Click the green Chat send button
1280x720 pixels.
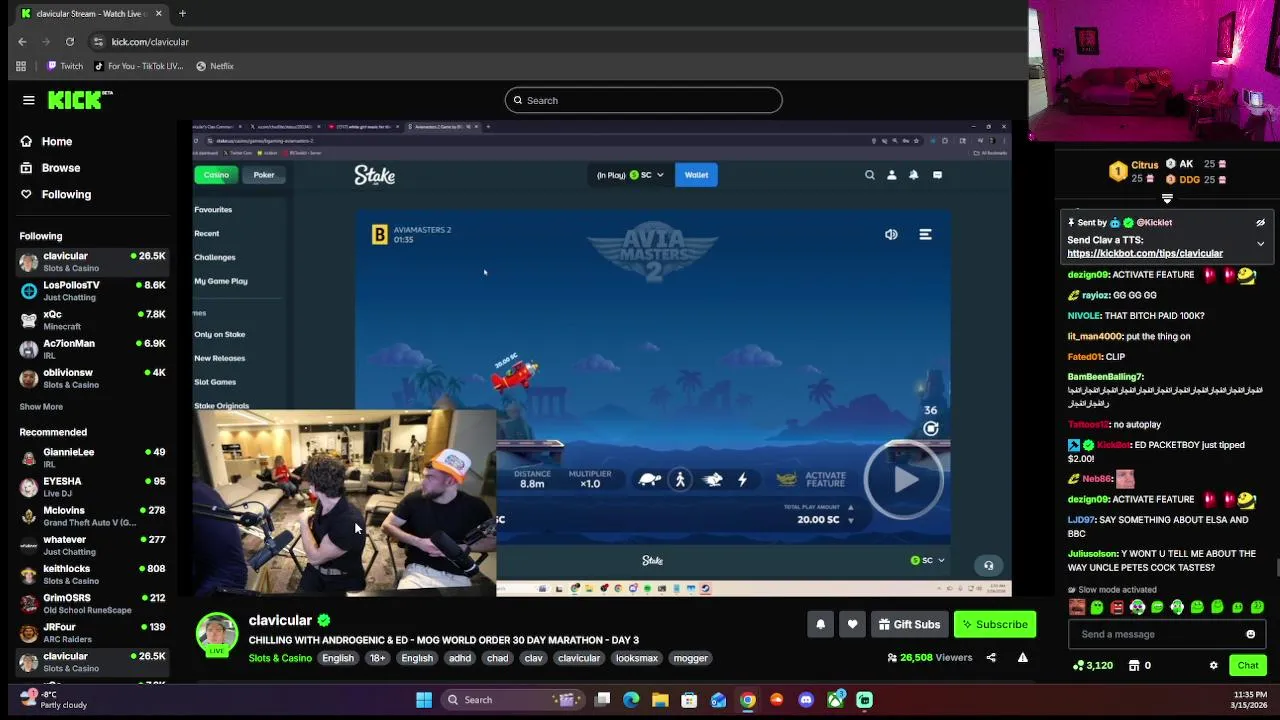[1248, 665]
